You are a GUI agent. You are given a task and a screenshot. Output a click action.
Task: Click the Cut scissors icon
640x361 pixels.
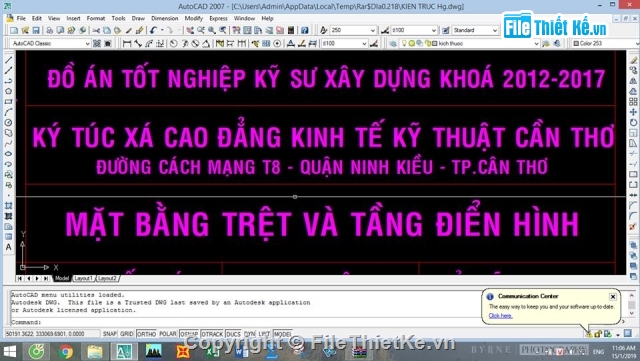click(96, 30)
